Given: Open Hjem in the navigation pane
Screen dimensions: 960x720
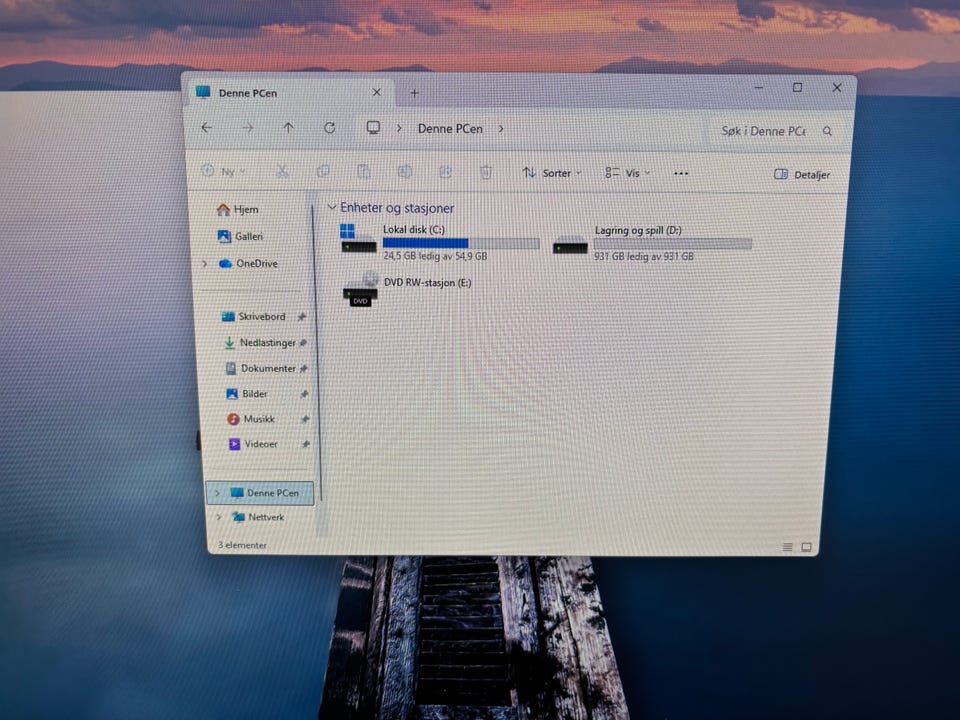Looking at the screenshot, I should click(238, 209).
